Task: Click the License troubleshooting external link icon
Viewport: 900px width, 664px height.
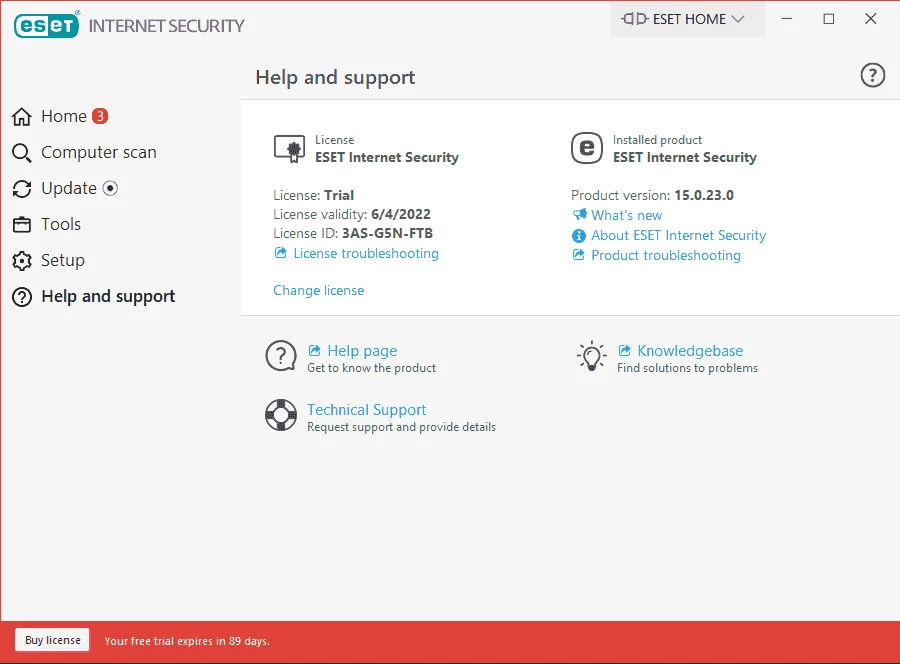Action: (x=280, y=253)
